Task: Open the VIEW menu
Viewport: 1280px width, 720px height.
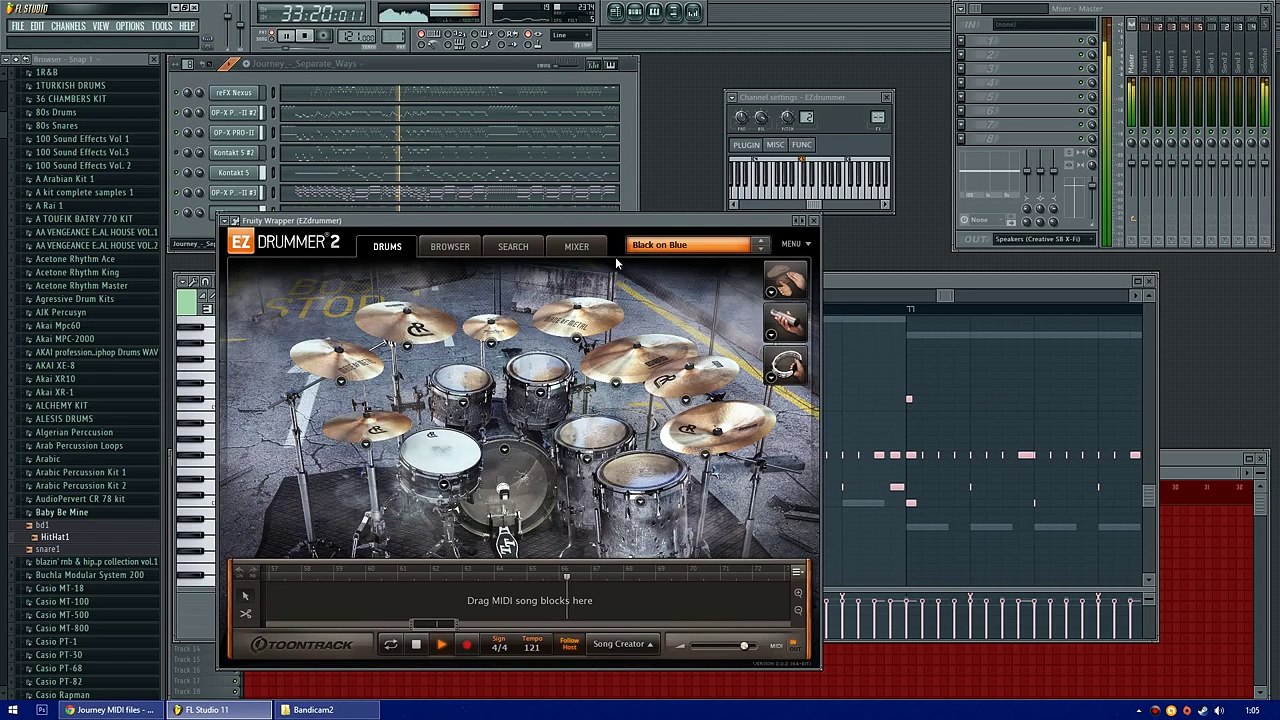Action: click(x=101, y=26)
